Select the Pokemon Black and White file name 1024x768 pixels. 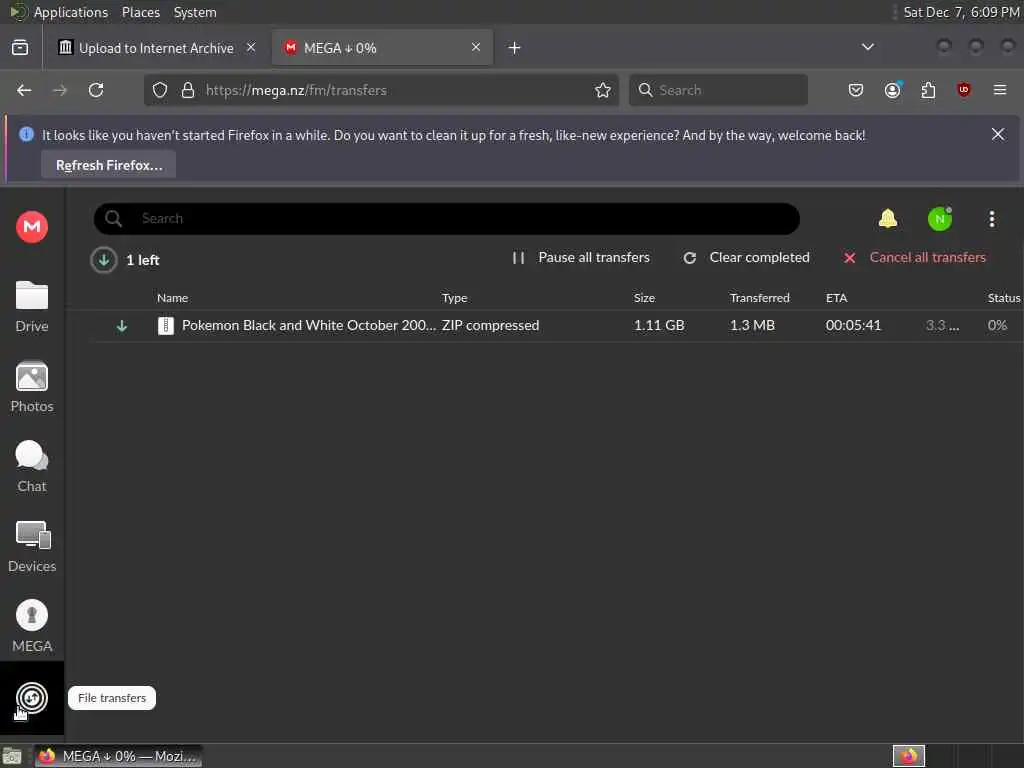[308, 325]
